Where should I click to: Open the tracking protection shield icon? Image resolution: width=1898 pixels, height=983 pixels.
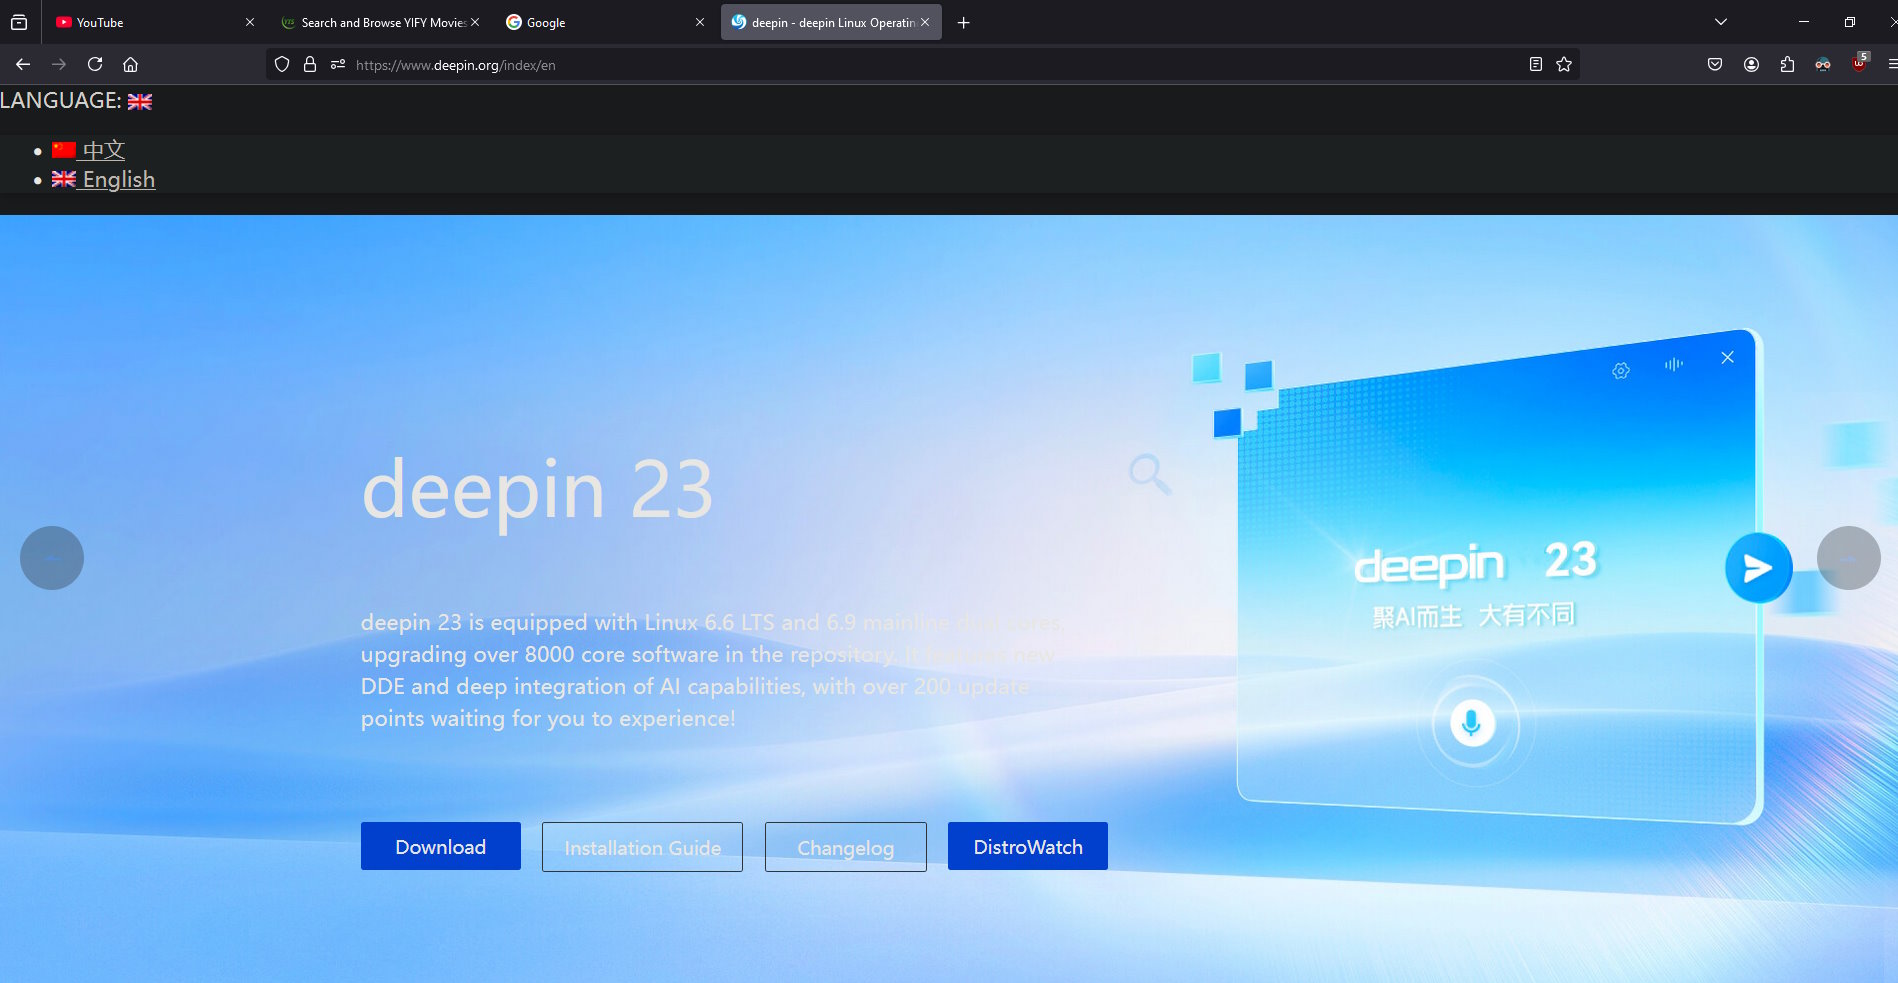click(x=282, y=64)
